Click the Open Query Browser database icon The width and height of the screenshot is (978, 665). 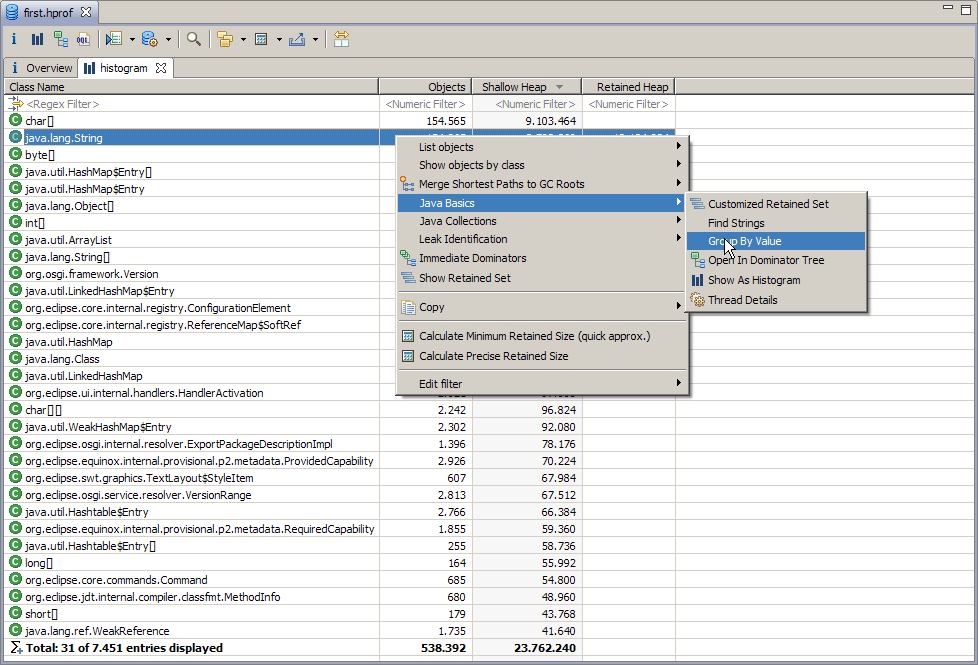click(149, 39)
